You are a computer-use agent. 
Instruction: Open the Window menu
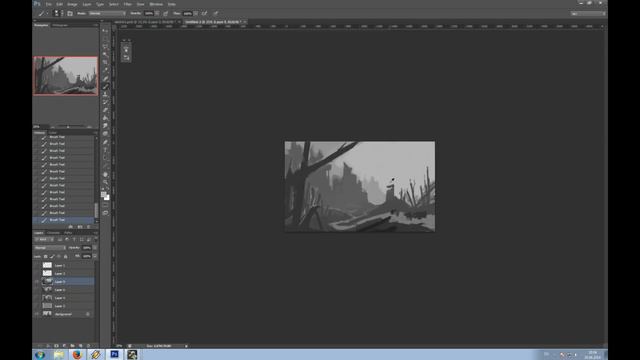point(156,4)
